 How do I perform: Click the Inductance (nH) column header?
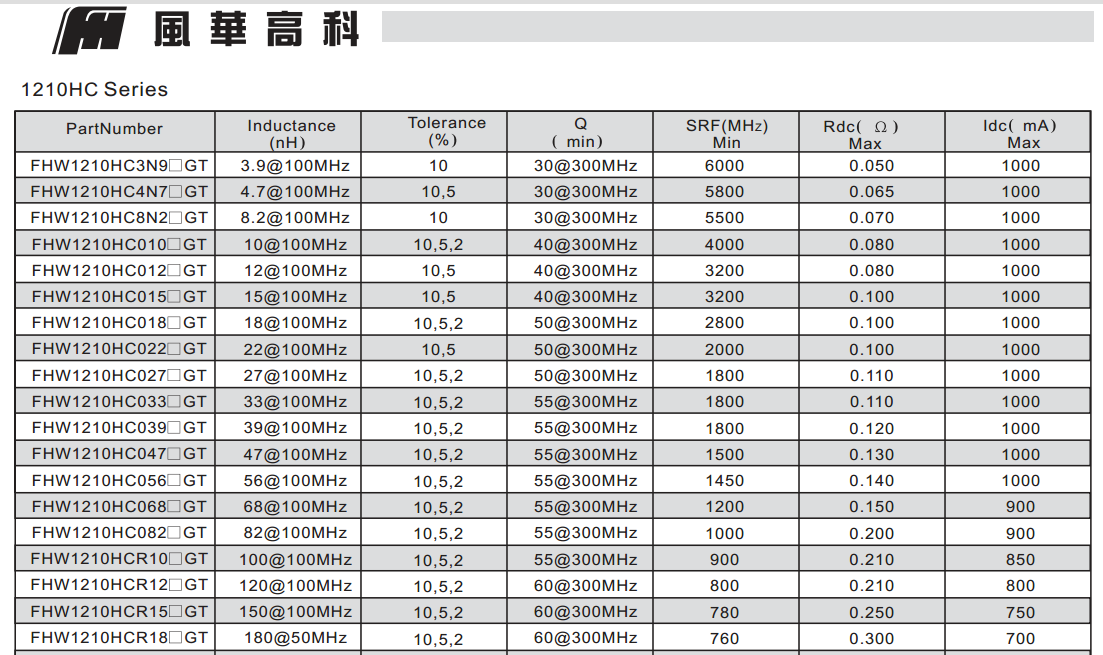pos(291,133)
